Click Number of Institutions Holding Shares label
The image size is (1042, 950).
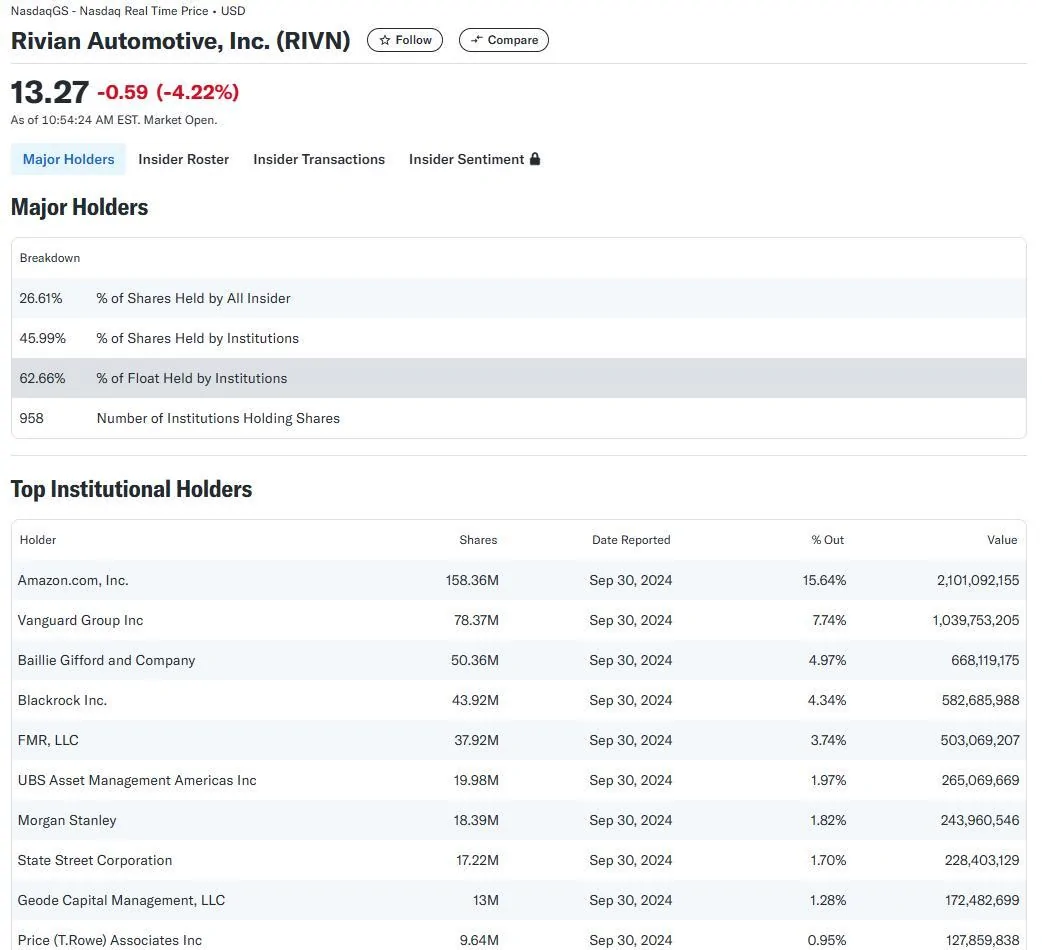[218, 419]
